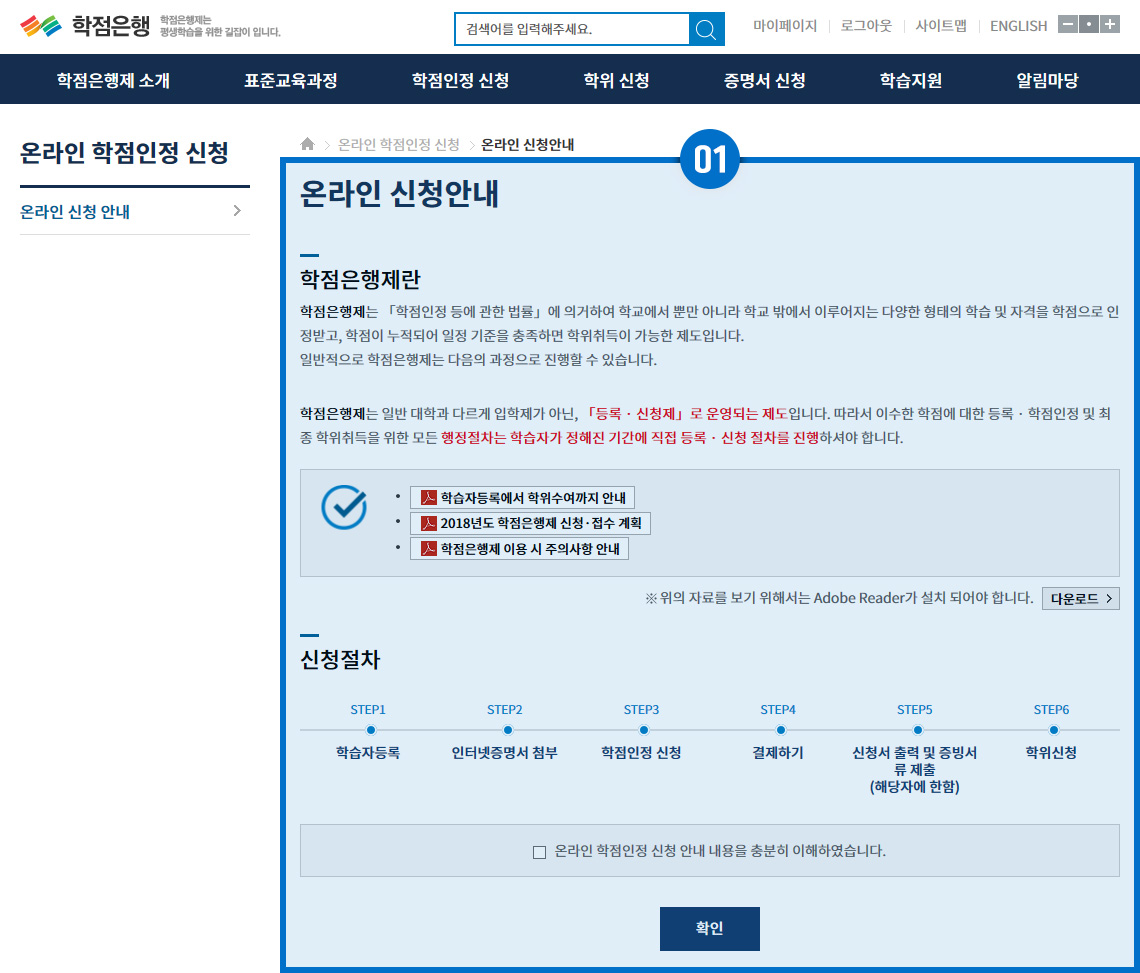
Task: Switch site language to ENGLISH
Action: tap(1018, 26)
